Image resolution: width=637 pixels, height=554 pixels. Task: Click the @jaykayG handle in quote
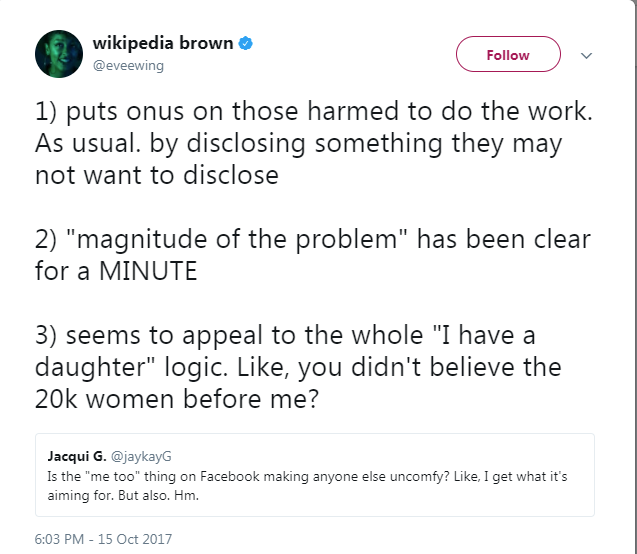pyautogui.click(x=138, y=457)
